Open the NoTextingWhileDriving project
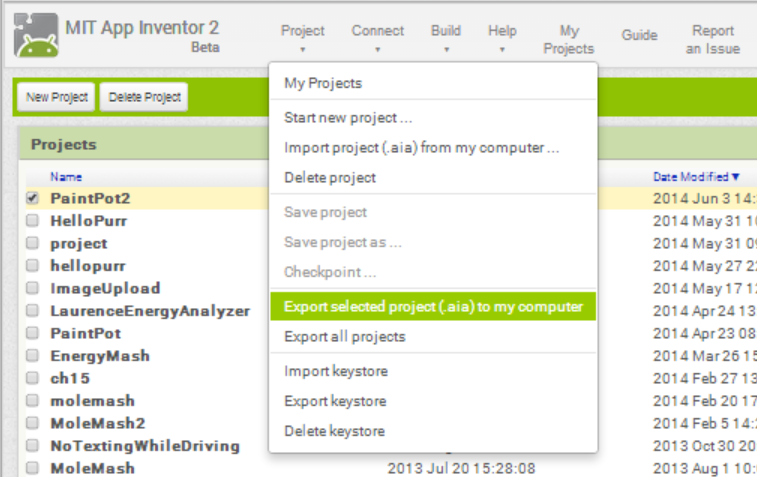757x477 pixels. point(145,446)
